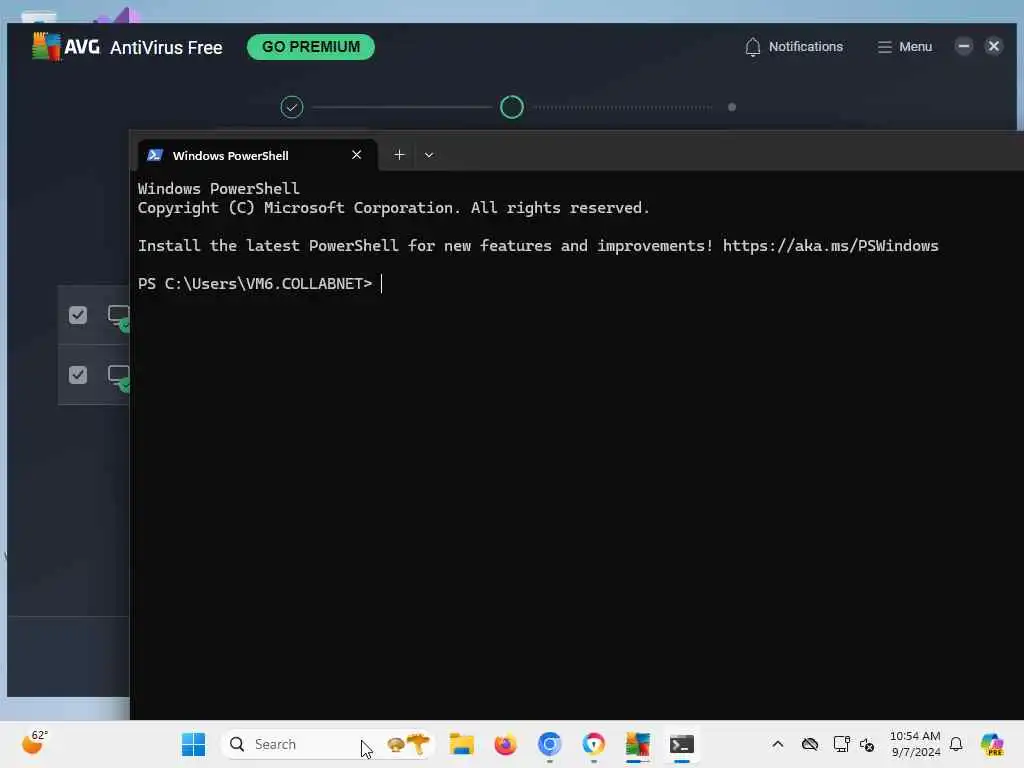This screenshot has width=1024, height=768.
Task: Click the first computer monitor icon in AVG
Action: pyautogui.click(x=119, y=317)
